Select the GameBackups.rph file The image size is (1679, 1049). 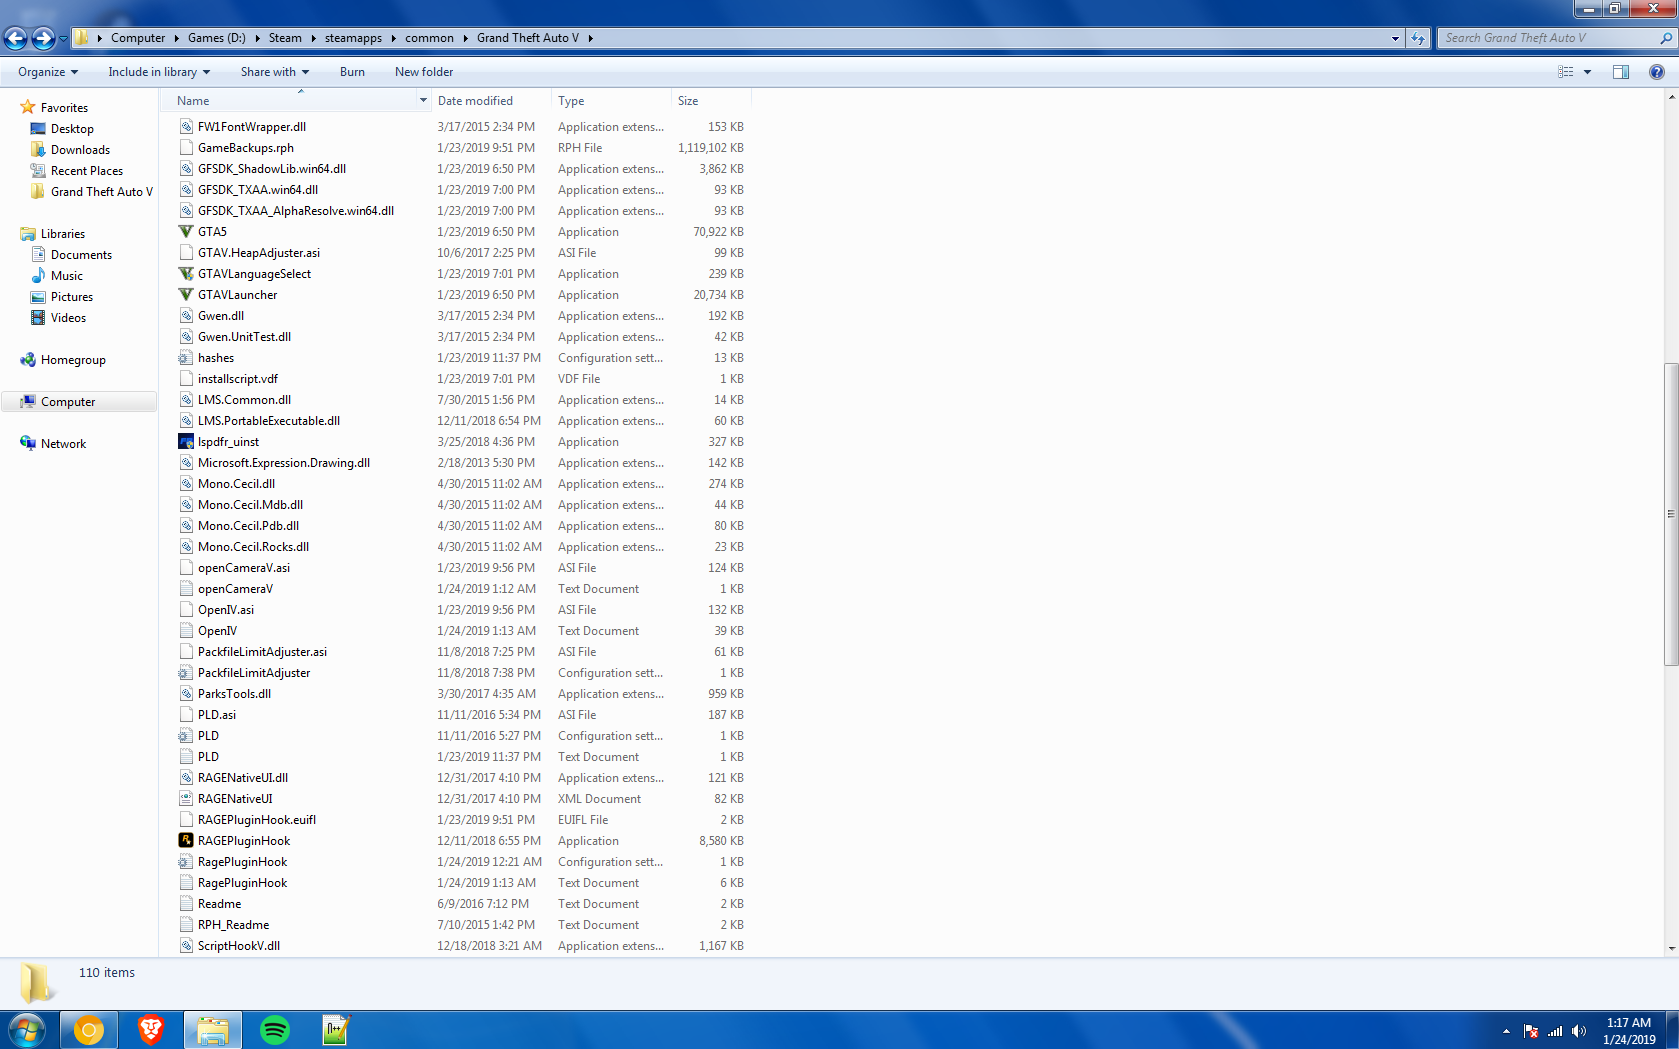pos(246,148)
